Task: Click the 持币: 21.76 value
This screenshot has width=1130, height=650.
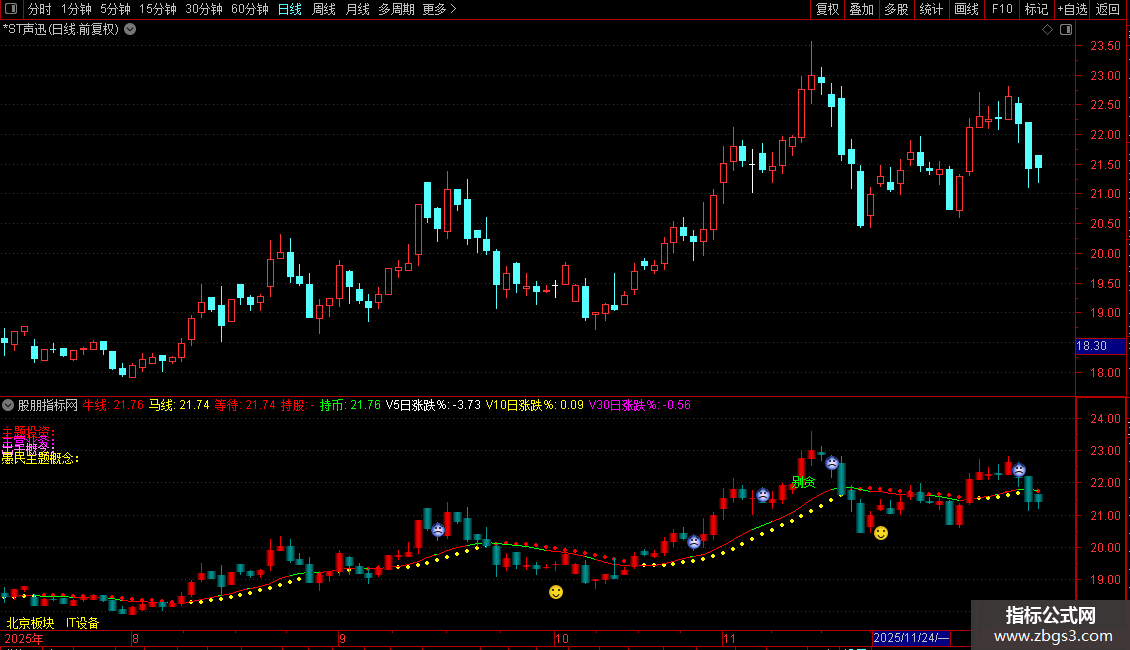Action: pyautogui.click(x=350, y=405)
